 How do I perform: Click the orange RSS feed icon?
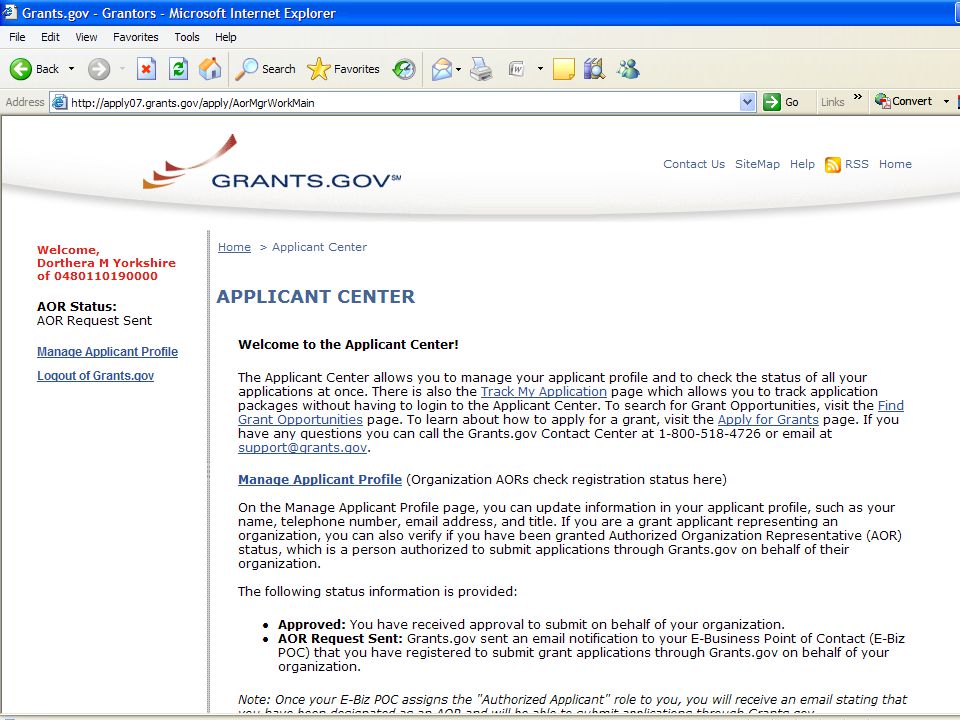(x=833, y=165)
